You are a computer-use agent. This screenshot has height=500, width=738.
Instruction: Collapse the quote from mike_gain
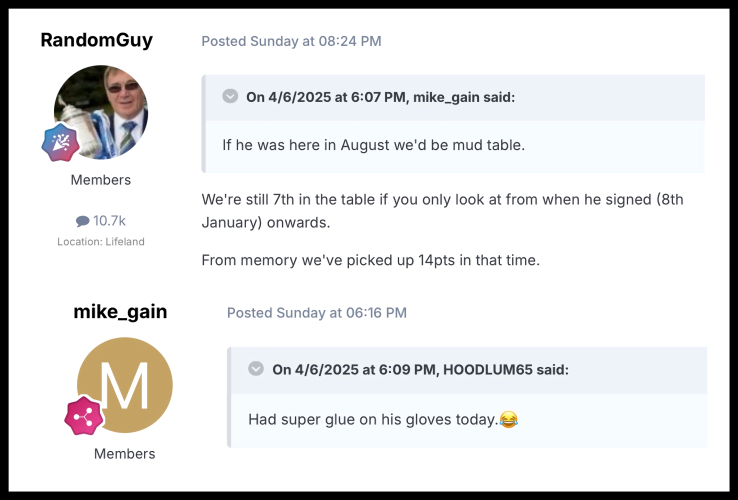click(x=231, y=97)
